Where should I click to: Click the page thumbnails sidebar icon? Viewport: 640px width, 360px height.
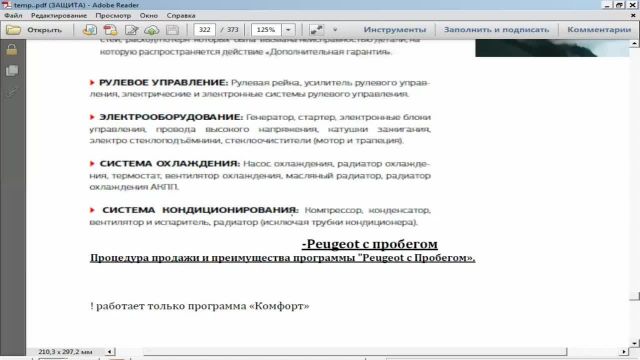coord(12,71)
